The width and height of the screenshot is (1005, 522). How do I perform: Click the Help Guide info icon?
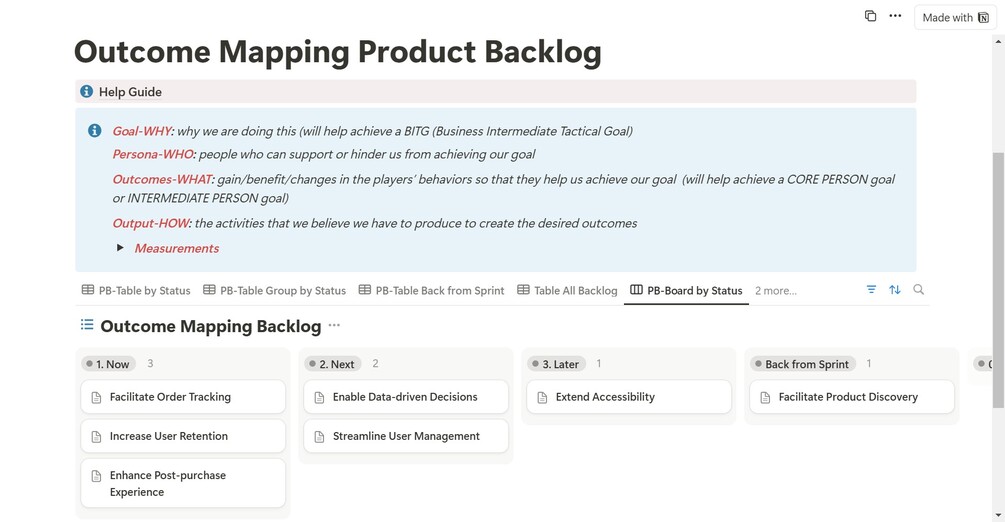click(x=86, y=92)
